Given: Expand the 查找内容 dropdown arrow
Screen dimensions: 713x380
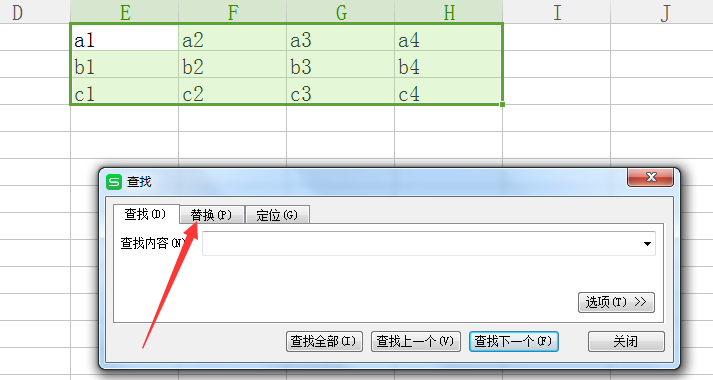Looking at the screenshot, I should pos(647,244).
